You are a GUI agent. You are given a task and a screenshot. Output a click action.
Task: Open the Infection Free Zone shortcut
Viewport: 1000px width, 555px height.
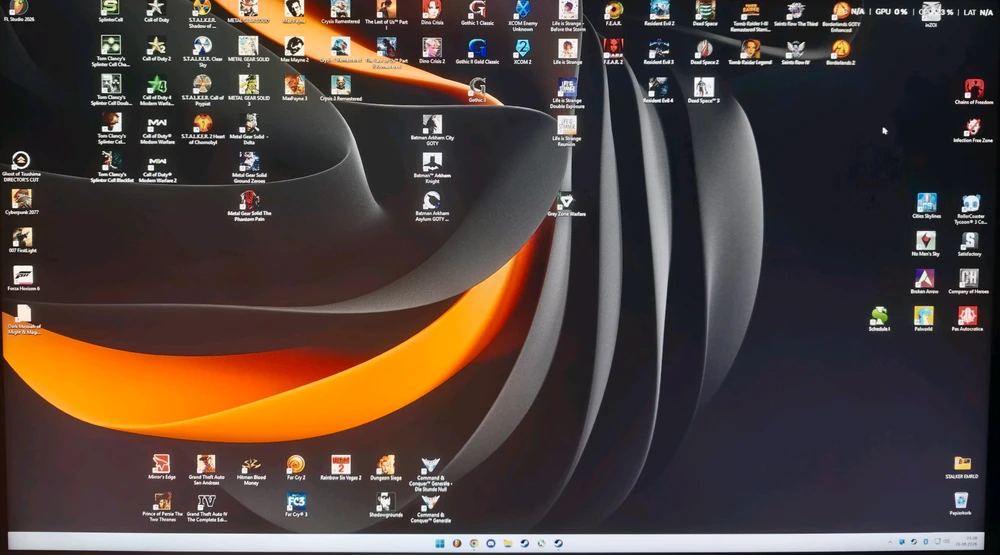[973, 129]
